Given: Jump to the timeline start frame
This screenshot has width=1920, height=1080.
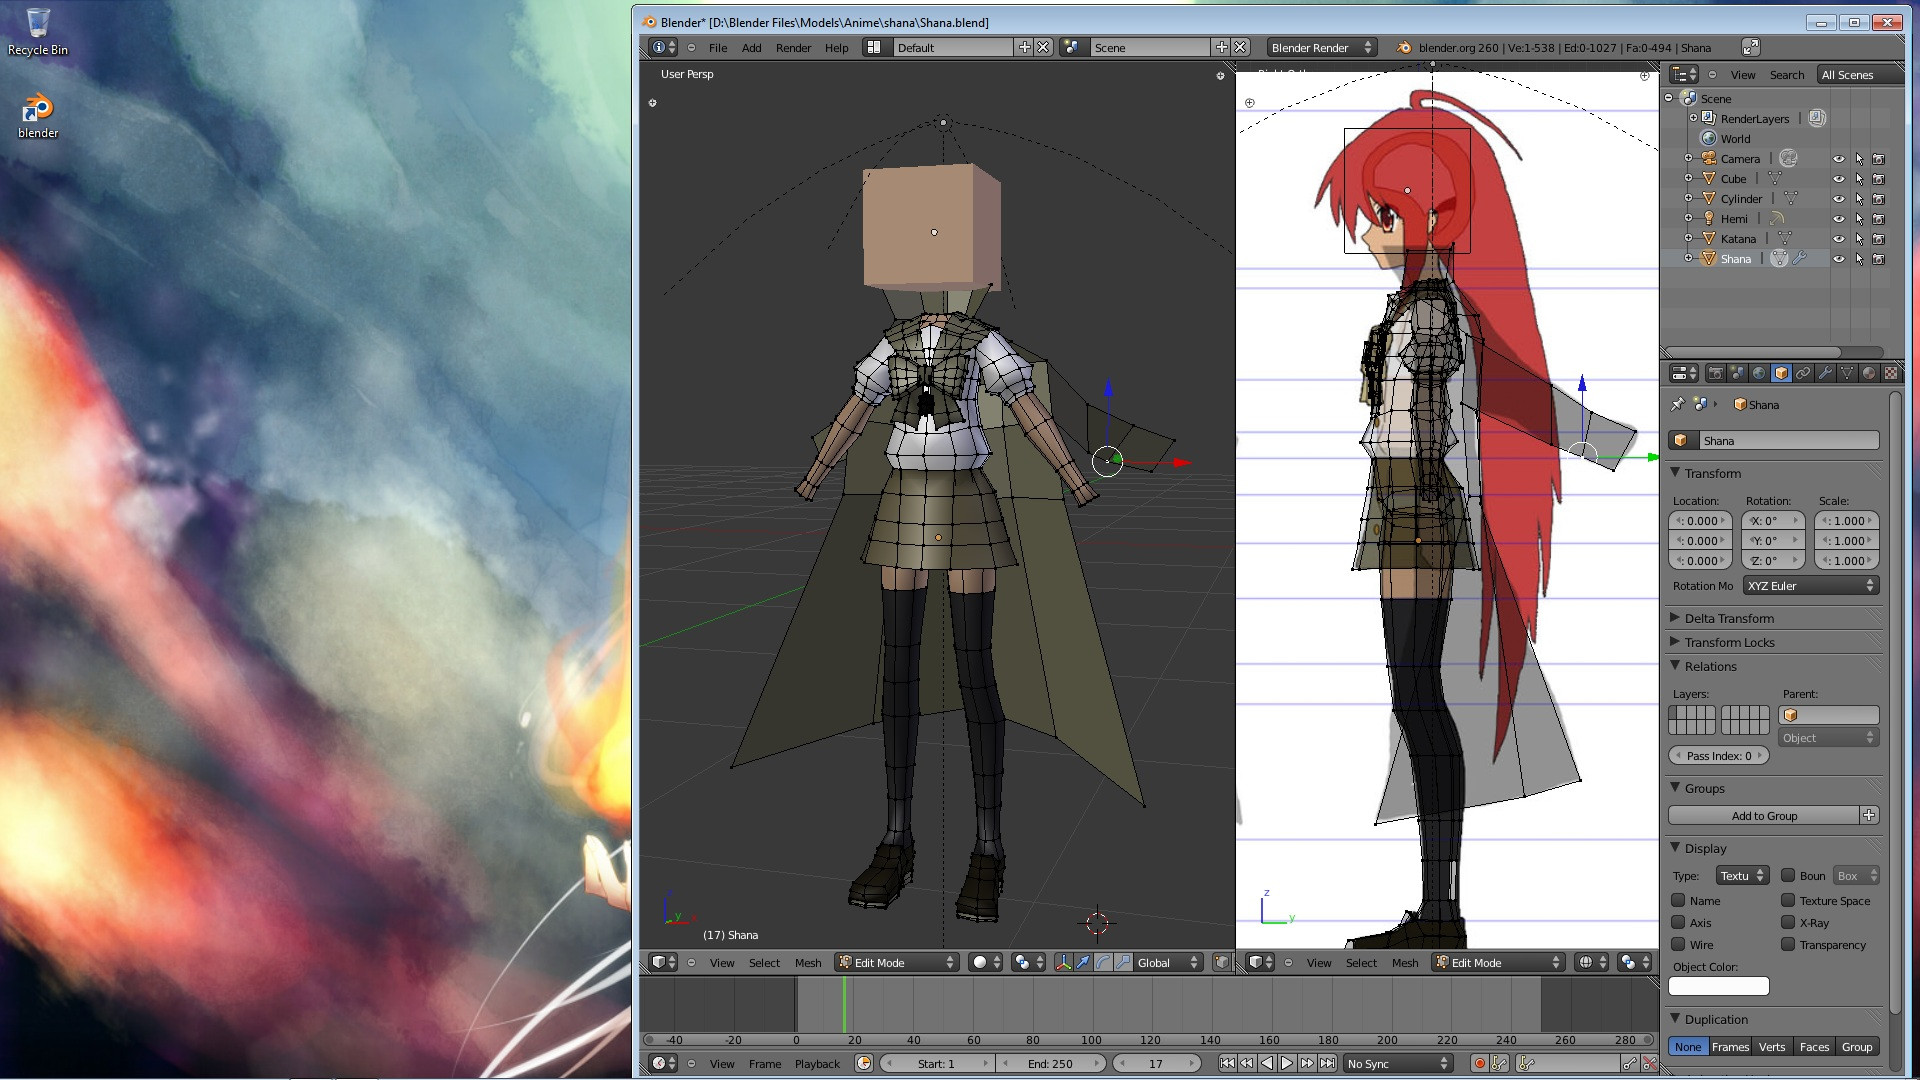Looking at the screenshot, I should 1227,1063.
